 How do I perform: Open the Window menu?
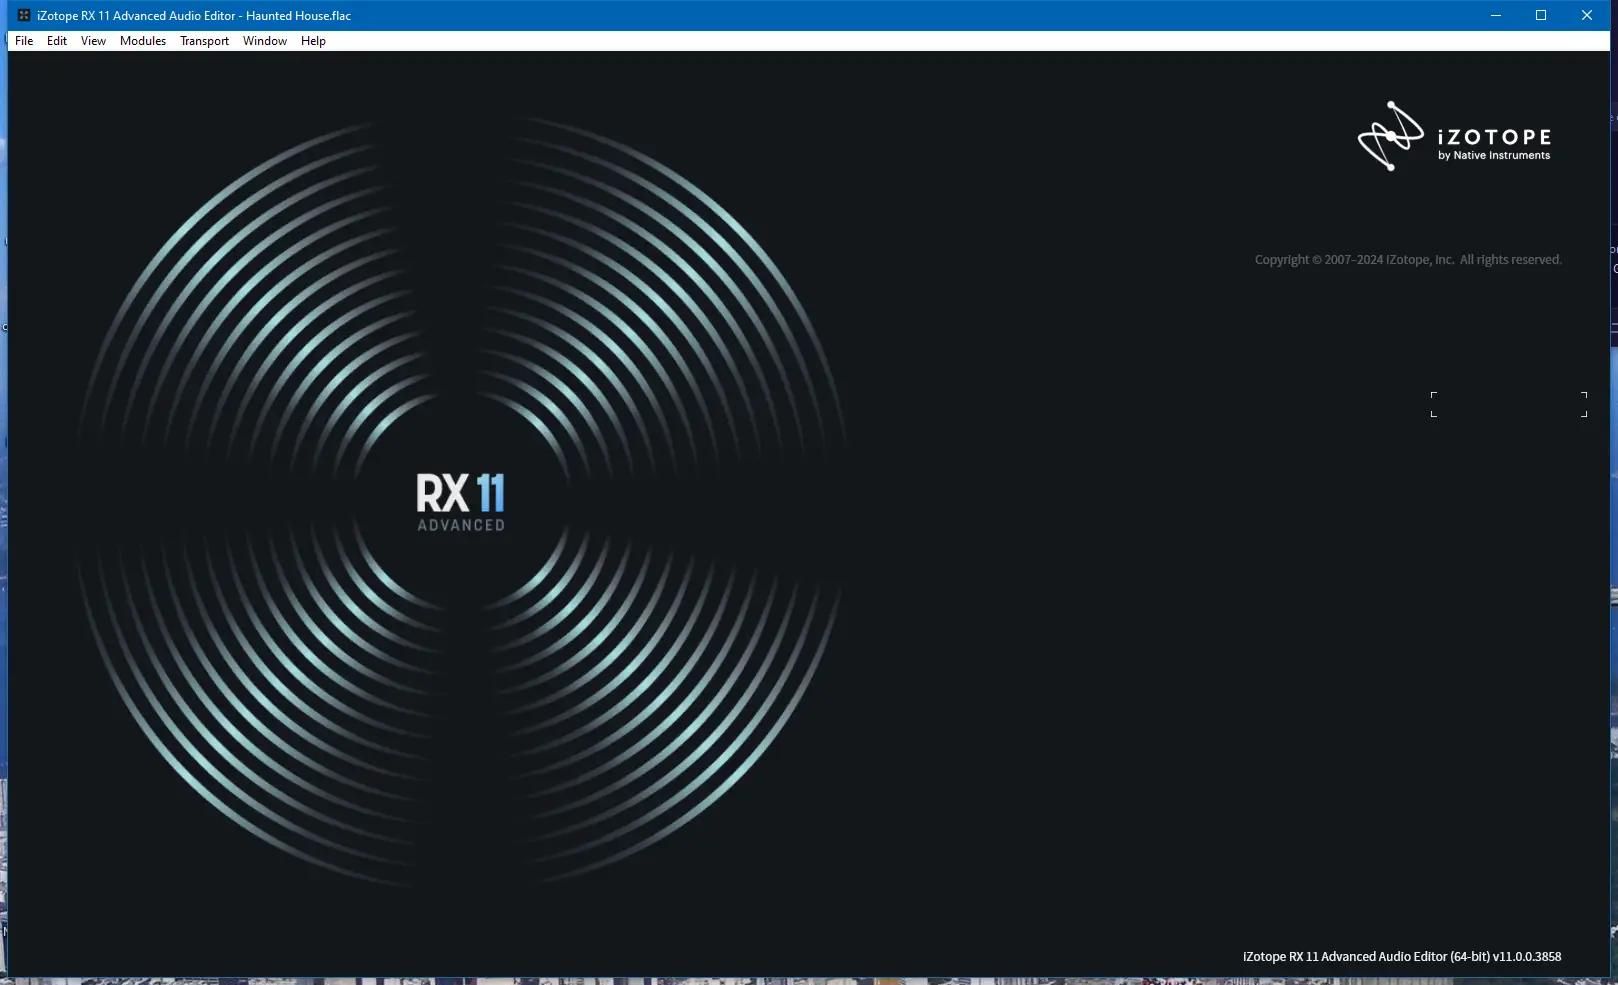265,41
